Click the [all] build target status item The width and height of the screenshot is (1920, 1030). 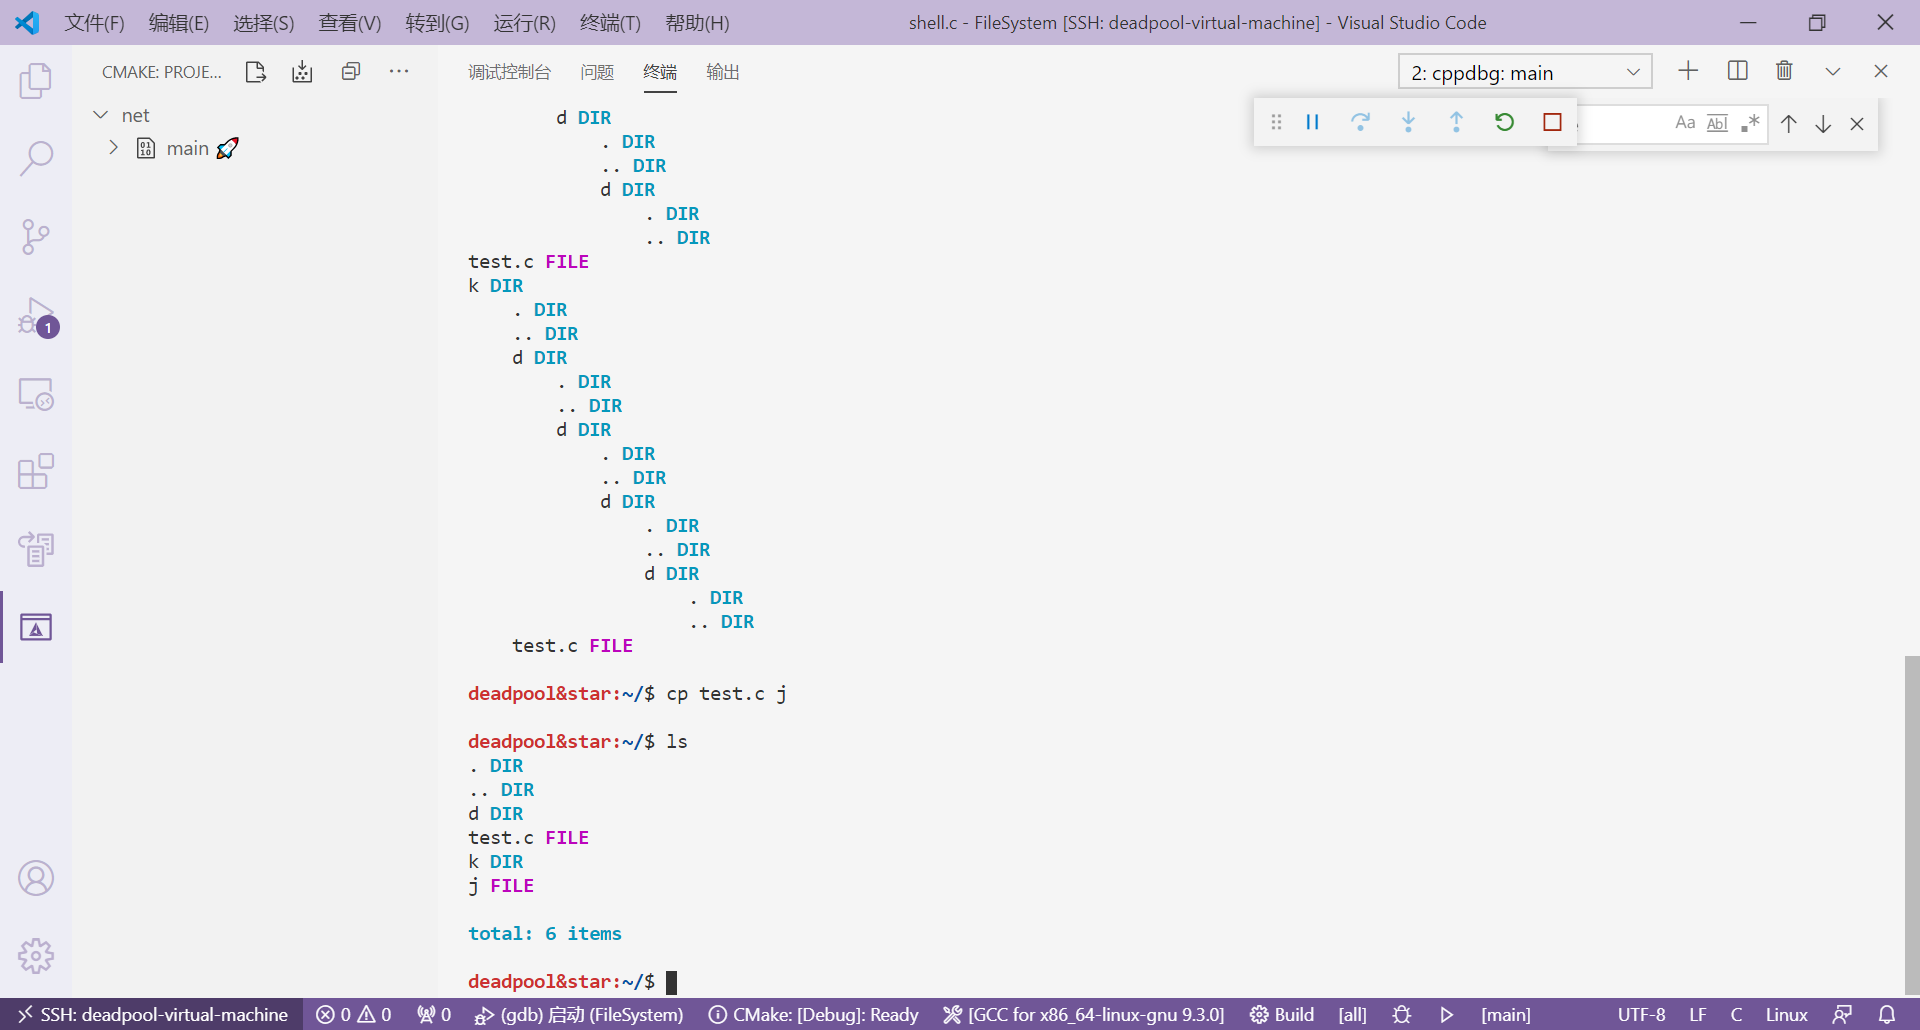[x=1352, y=1014]
